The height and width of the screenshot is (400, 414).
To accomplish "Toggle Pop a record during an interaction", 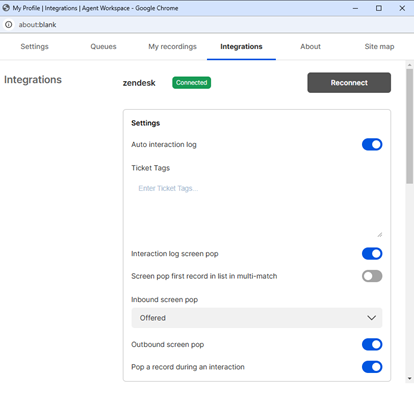I will click(372, 367).
